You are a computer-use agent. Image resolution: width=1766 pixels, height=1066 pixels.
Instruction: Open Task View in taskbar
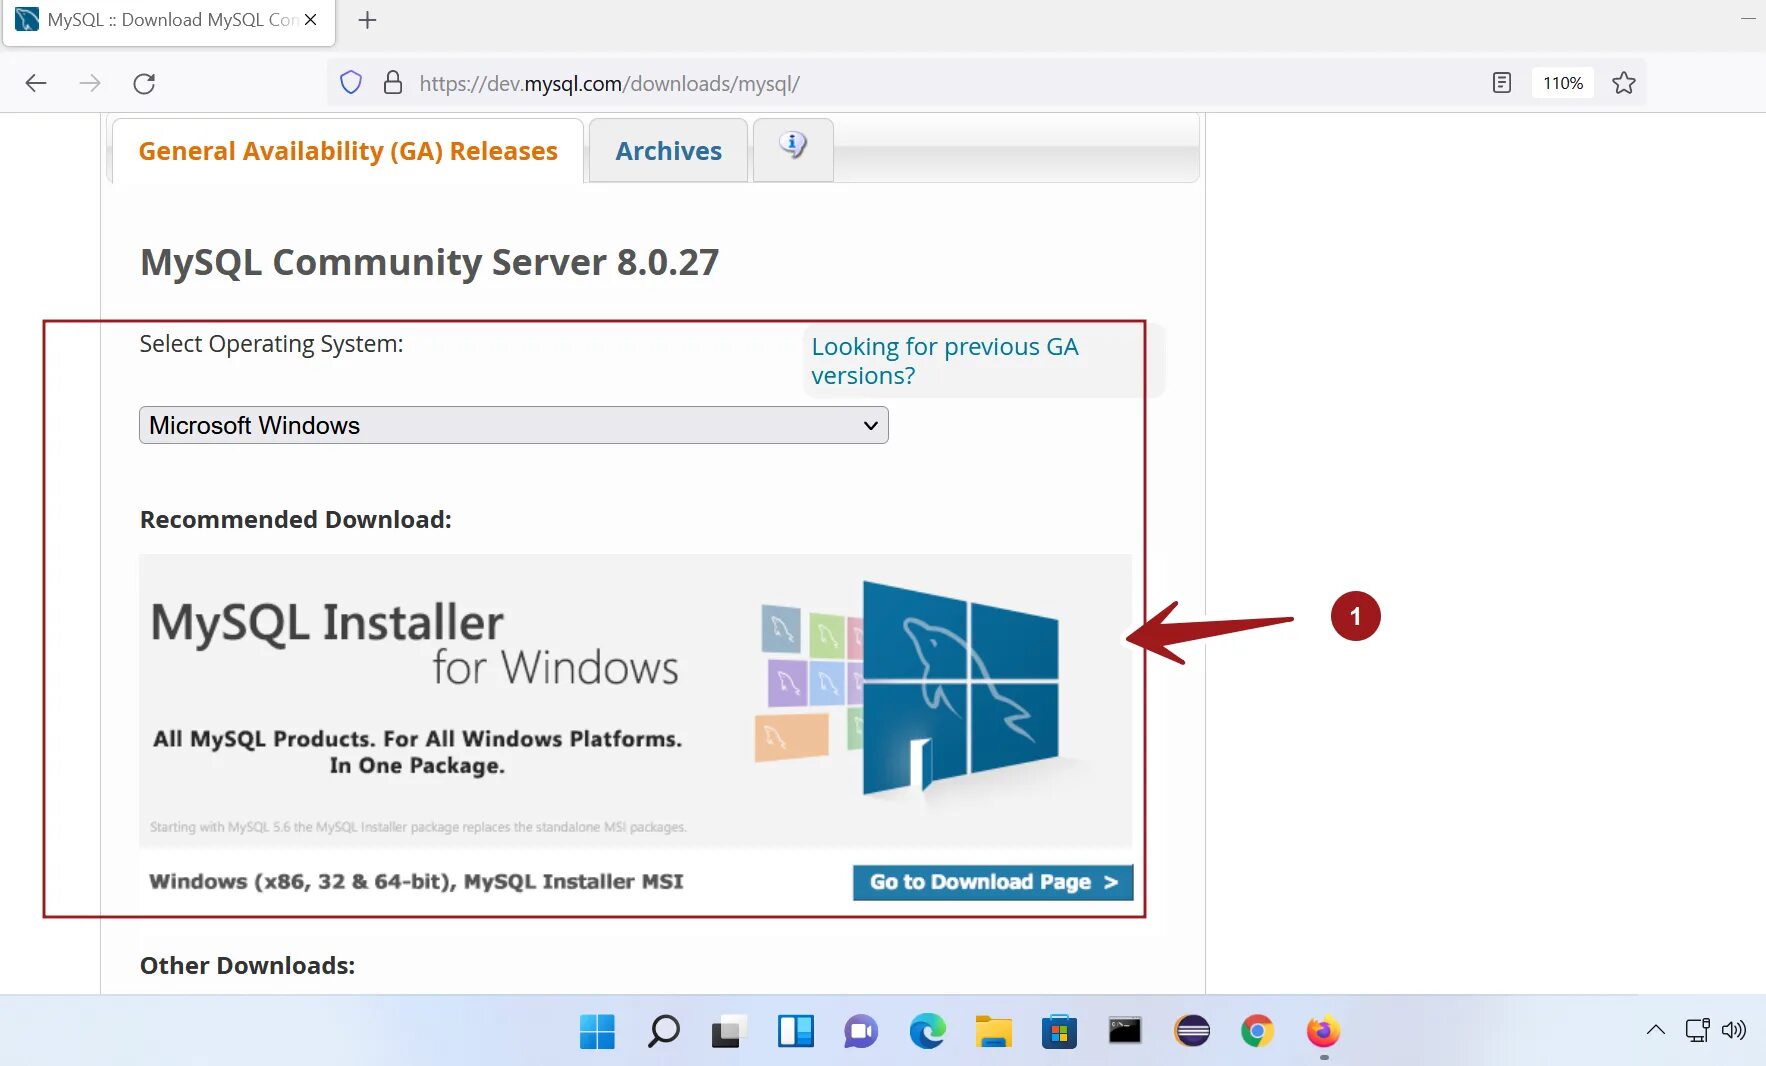729,1031
